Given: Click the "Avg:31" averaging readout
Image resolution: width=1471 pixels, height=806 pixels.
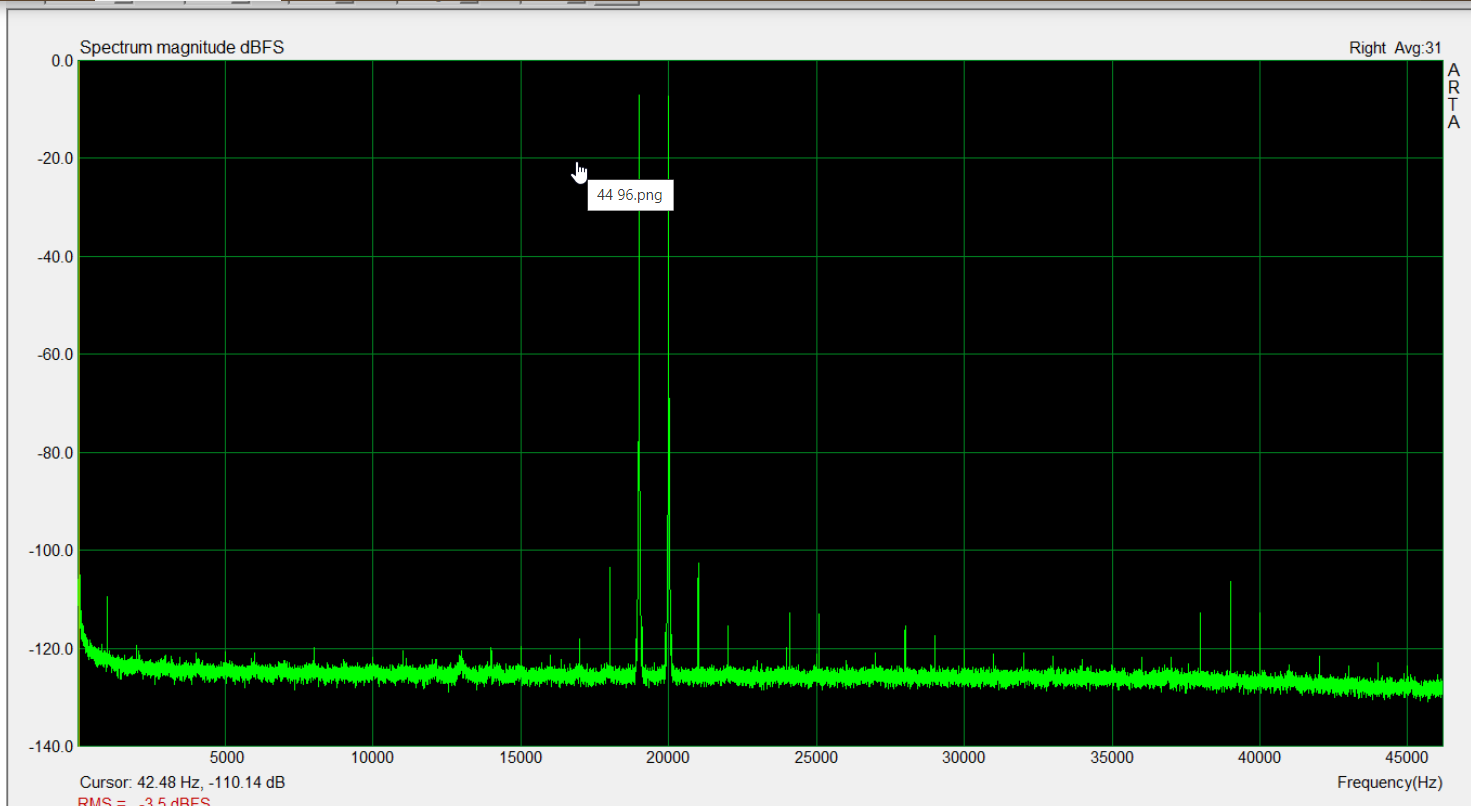Looking at the screenshot, I should pyautogui.click(x=1418, y=47).
